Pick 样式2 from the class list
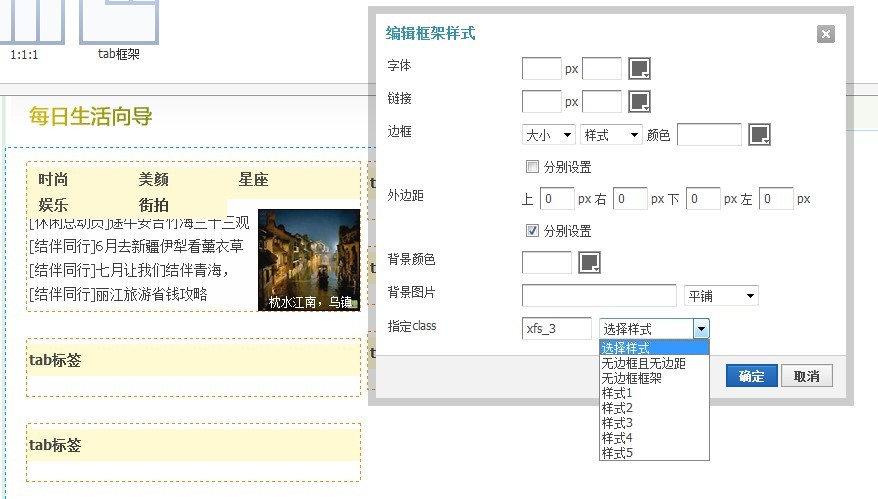The image size is (878, 499). click(654, 408)
